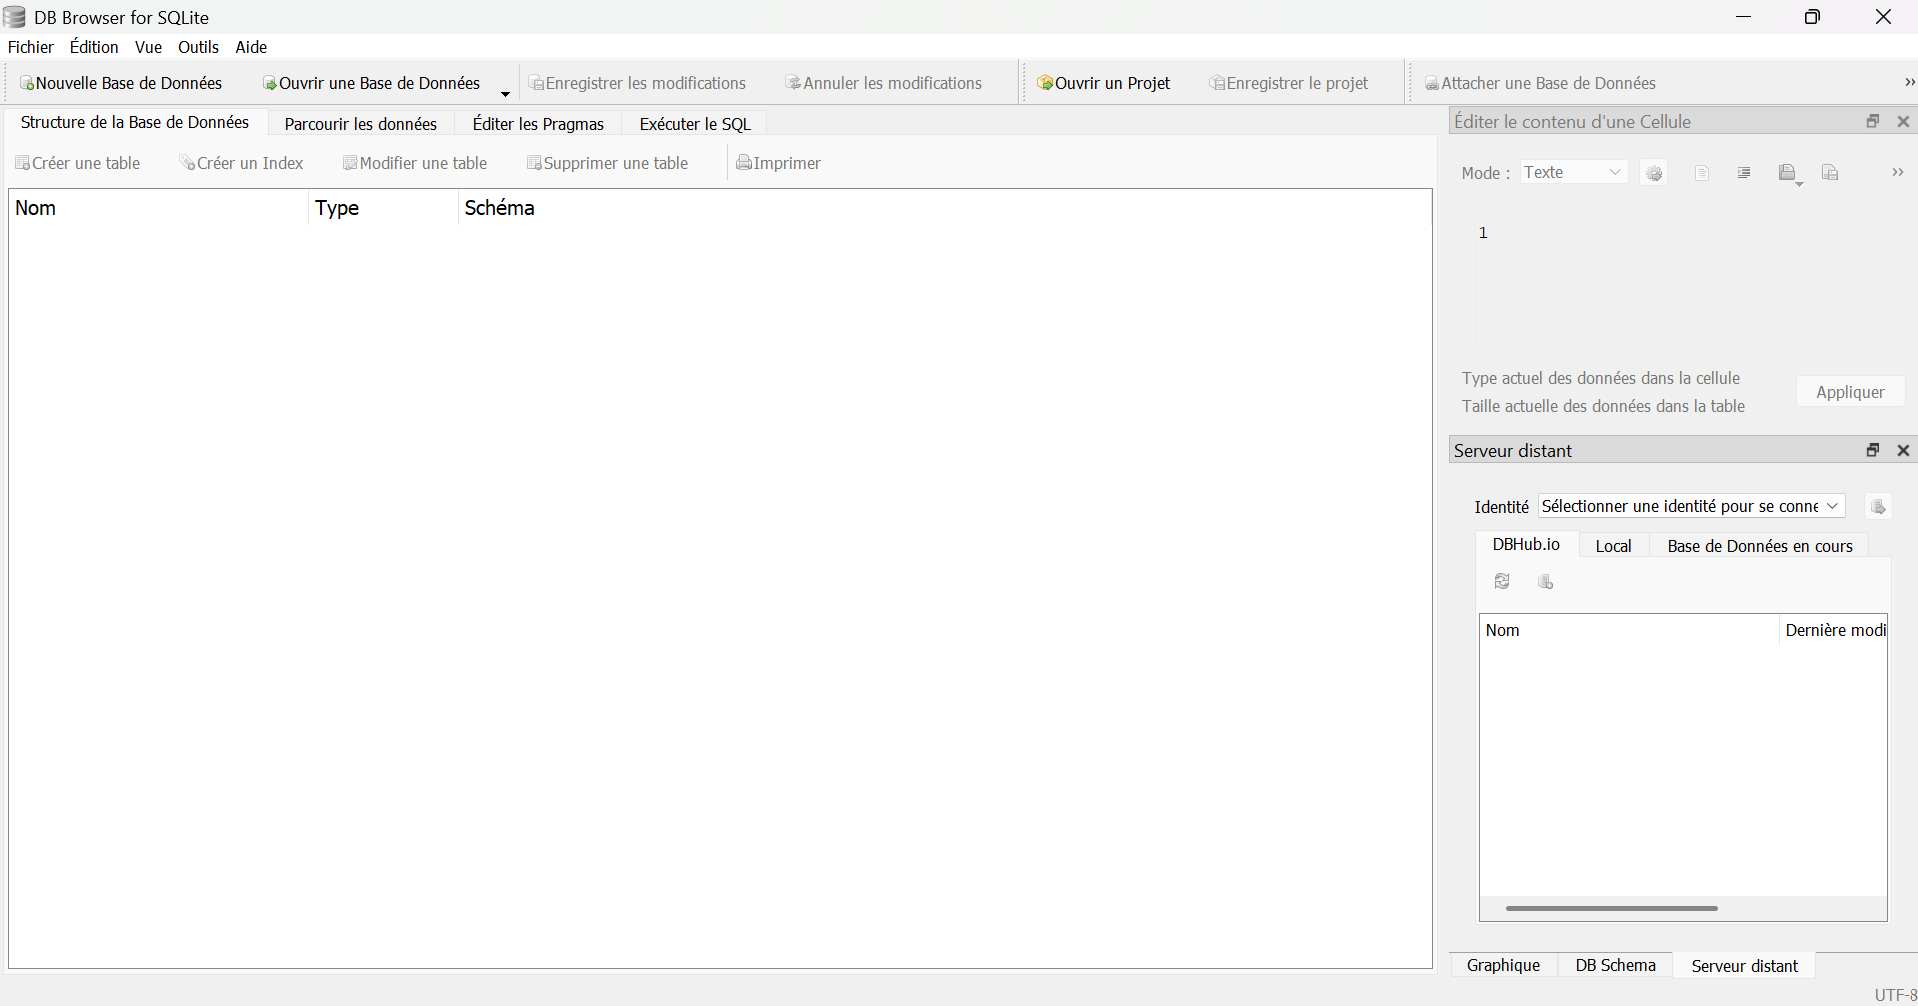The image size is (1918, 1006).
Task: Switch to Parcourir les données tab
Action: [360, 124]
